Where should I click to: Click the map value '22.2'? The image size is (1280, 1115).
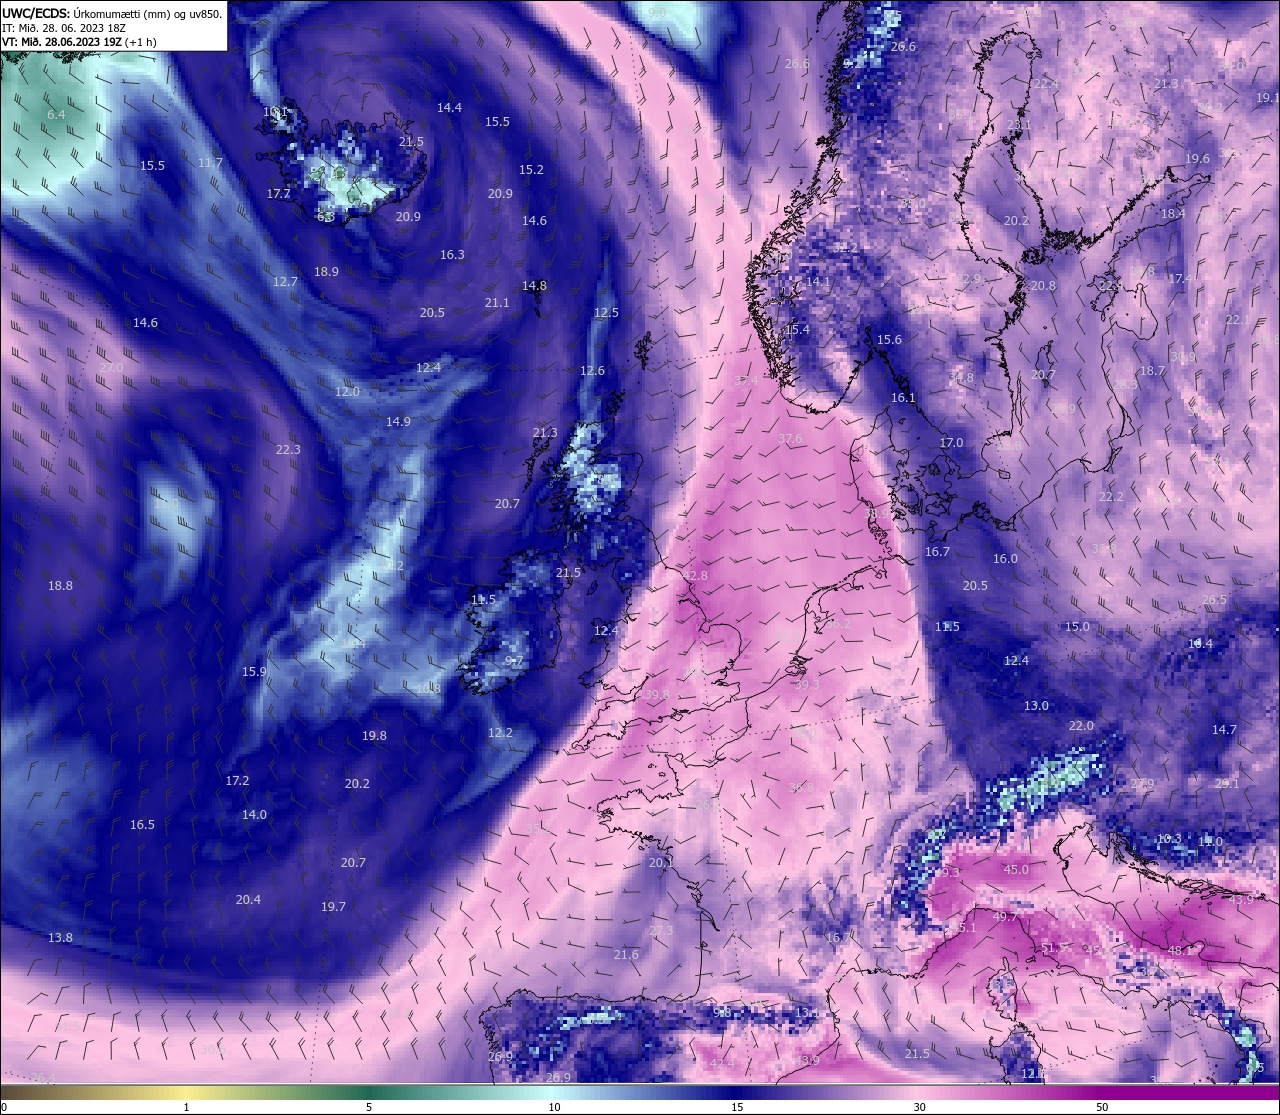coord(1111,497)
